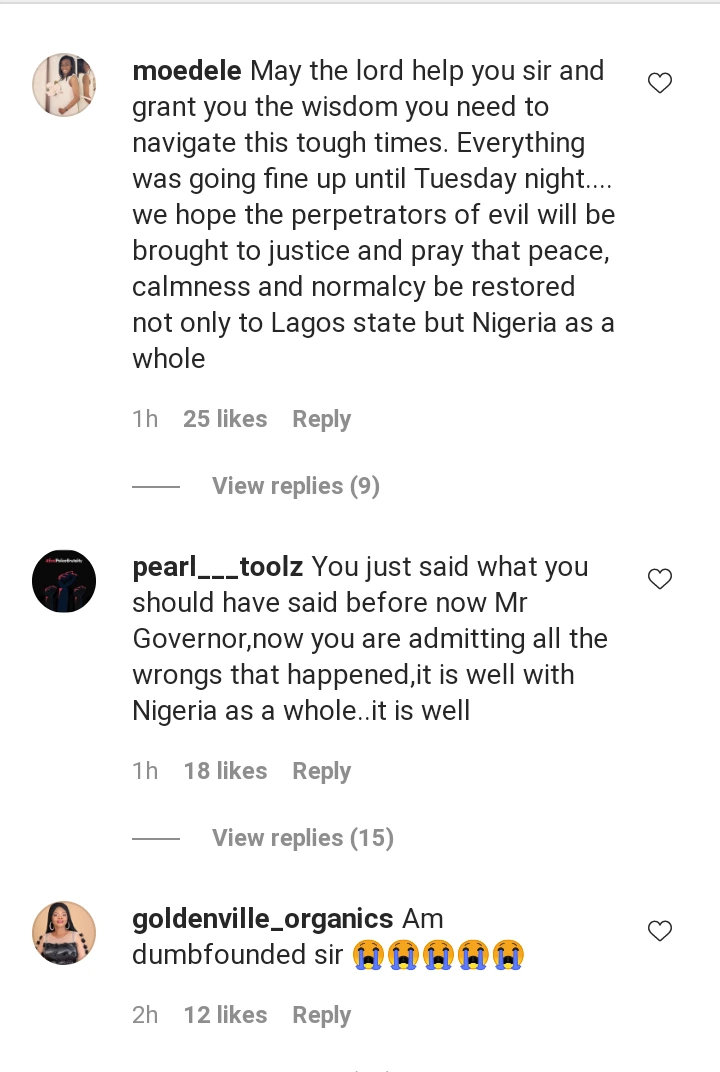Like pearl___toolz's comment with the heart
Viewport: 720px width, 1072px height.
pyautogui.click(x=660, y=579)
